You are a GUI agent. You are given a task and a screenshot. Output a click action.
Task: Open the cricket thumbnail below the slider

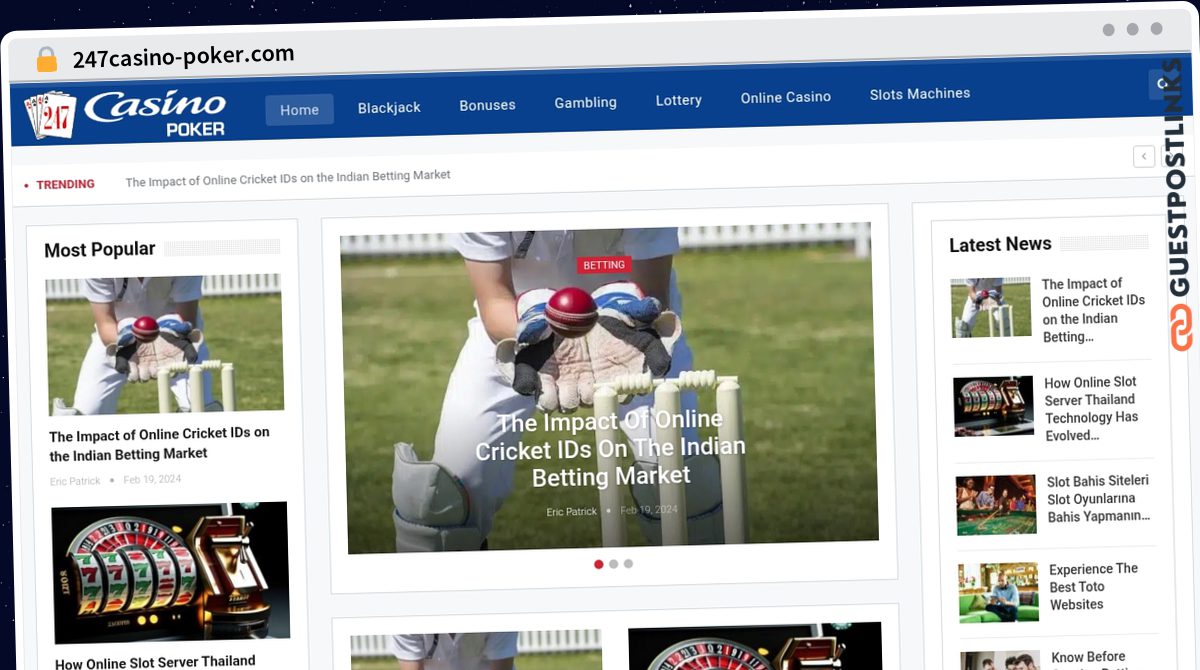point(476,650)
